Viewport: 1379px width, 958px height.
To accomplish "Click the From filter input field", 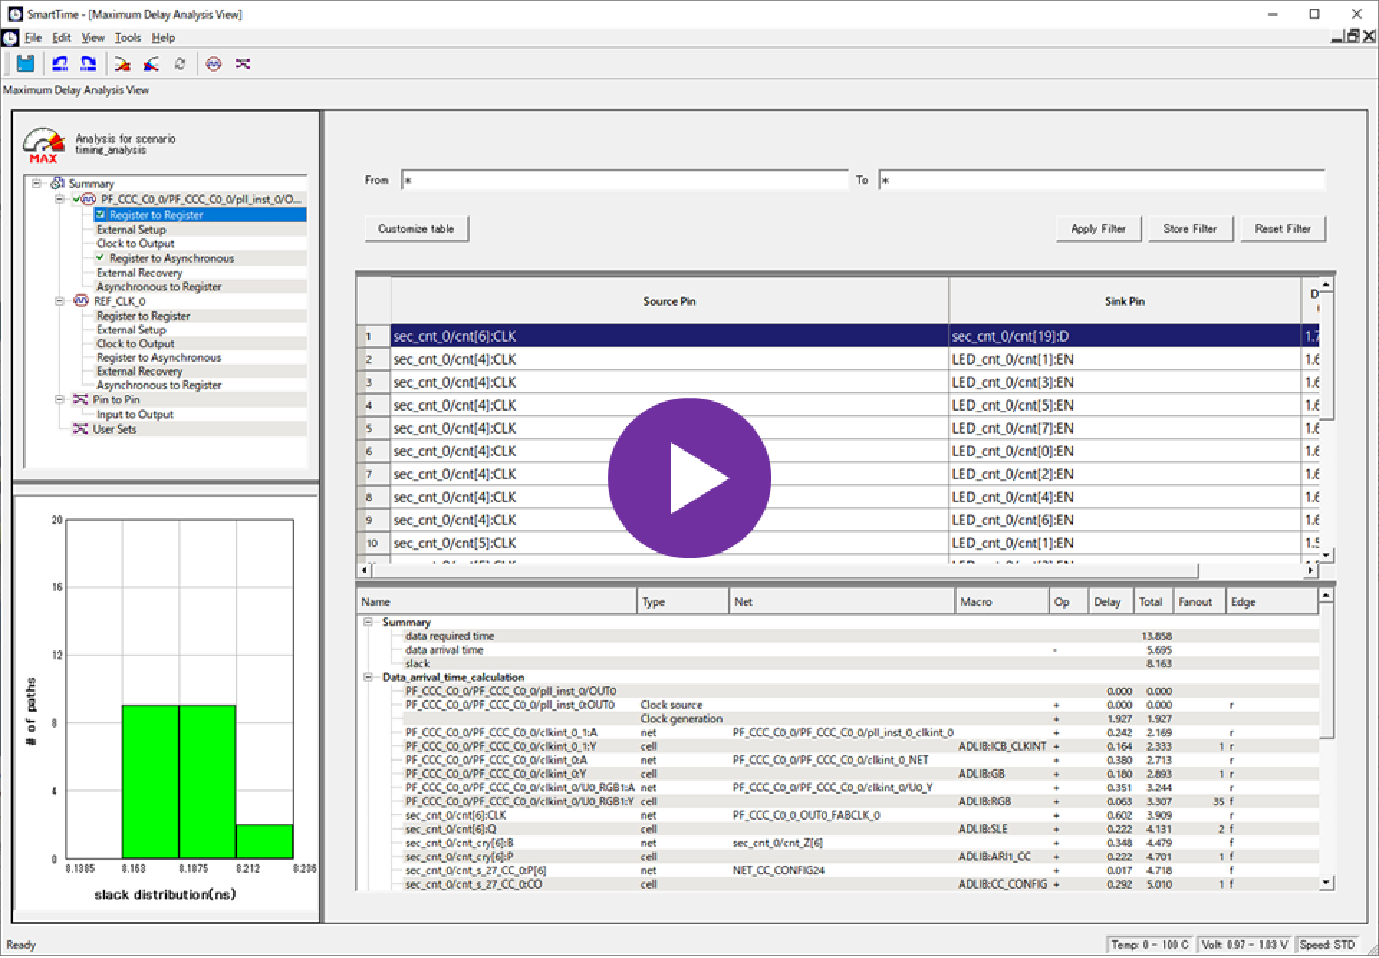I will point(624,180).
